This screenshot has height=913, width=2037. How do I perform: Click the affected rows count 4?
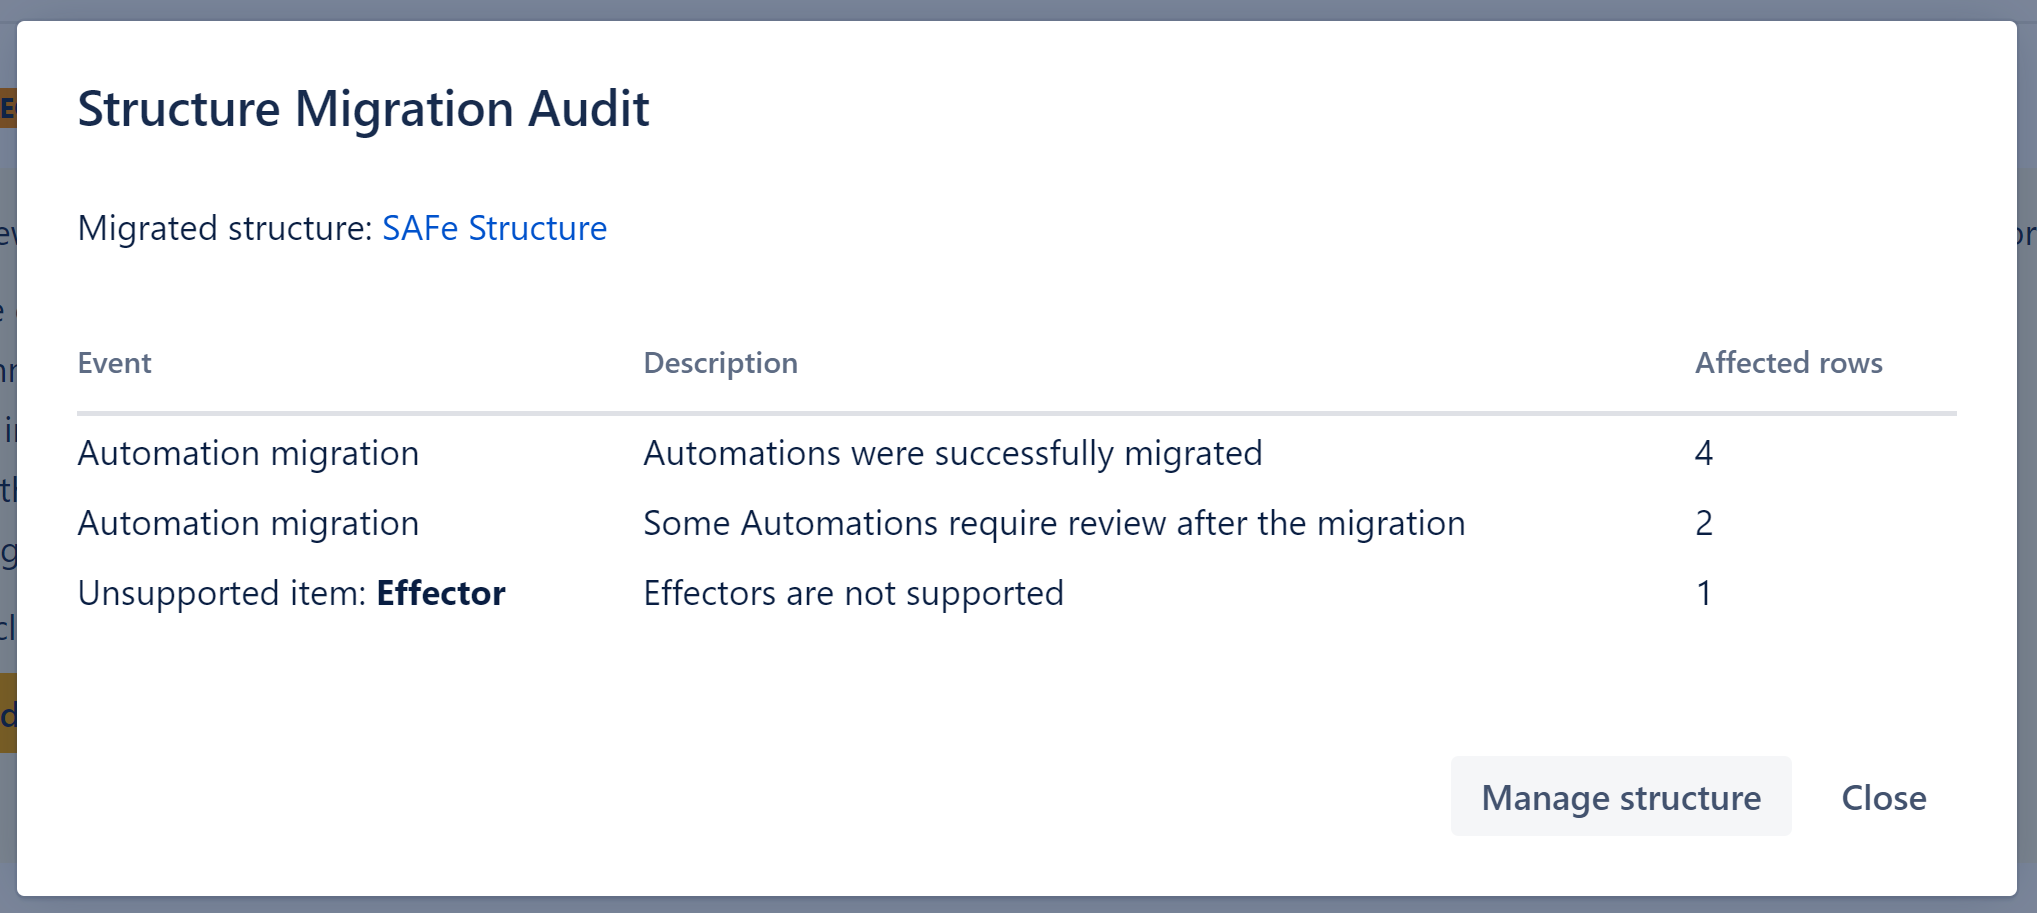click(1703, 453)
